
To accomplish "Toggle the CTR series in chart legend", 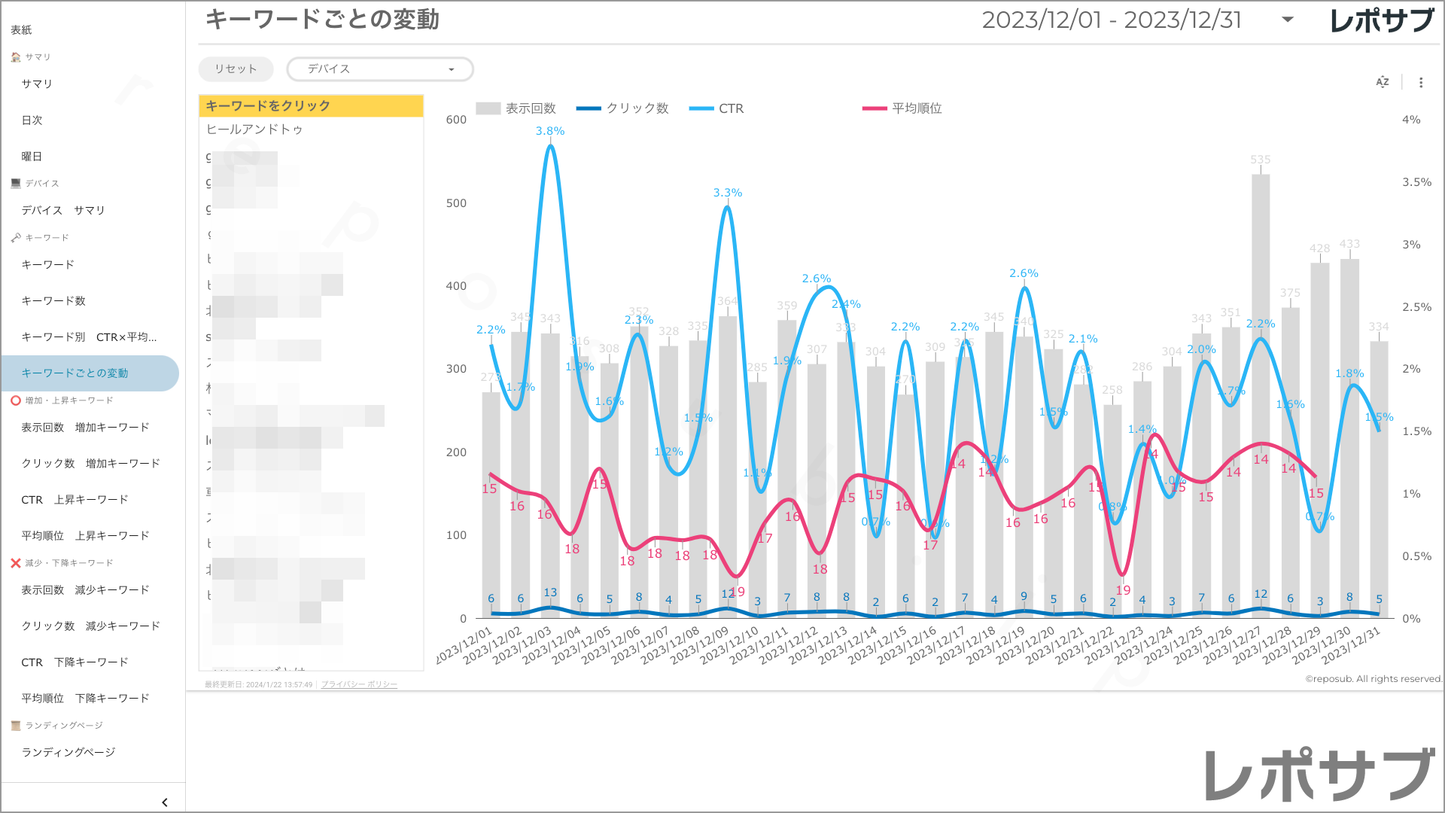I will [717, 108].
